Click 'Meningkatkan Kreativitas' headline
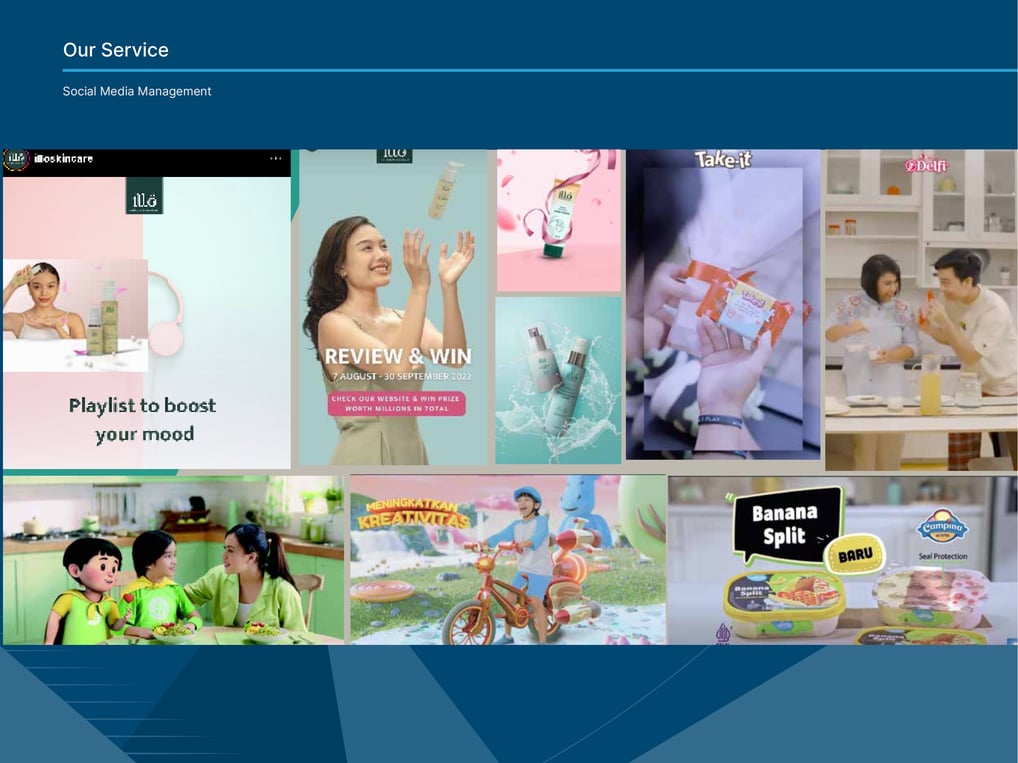The width and height of the screenshot is (1018, 763). tap(412, 513)
